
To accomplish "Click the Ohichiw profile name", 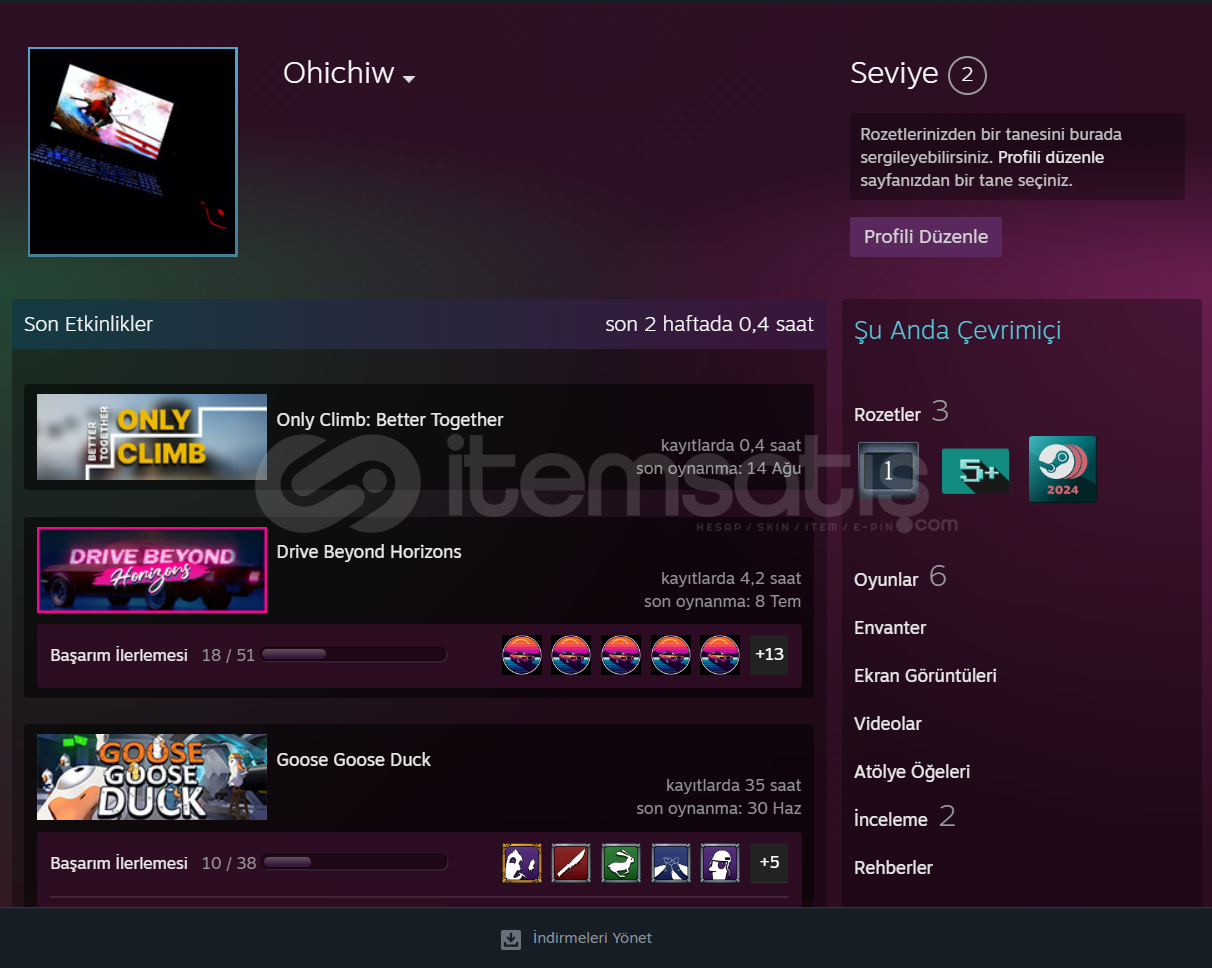I will click(x=338, y=73).
